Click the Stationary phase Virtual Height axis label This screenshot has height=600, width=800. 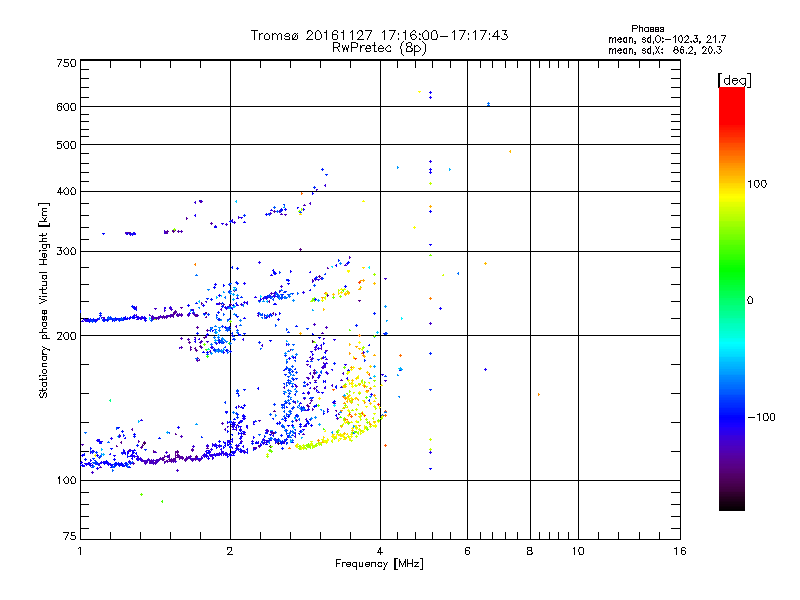click(x=44, y=301)
